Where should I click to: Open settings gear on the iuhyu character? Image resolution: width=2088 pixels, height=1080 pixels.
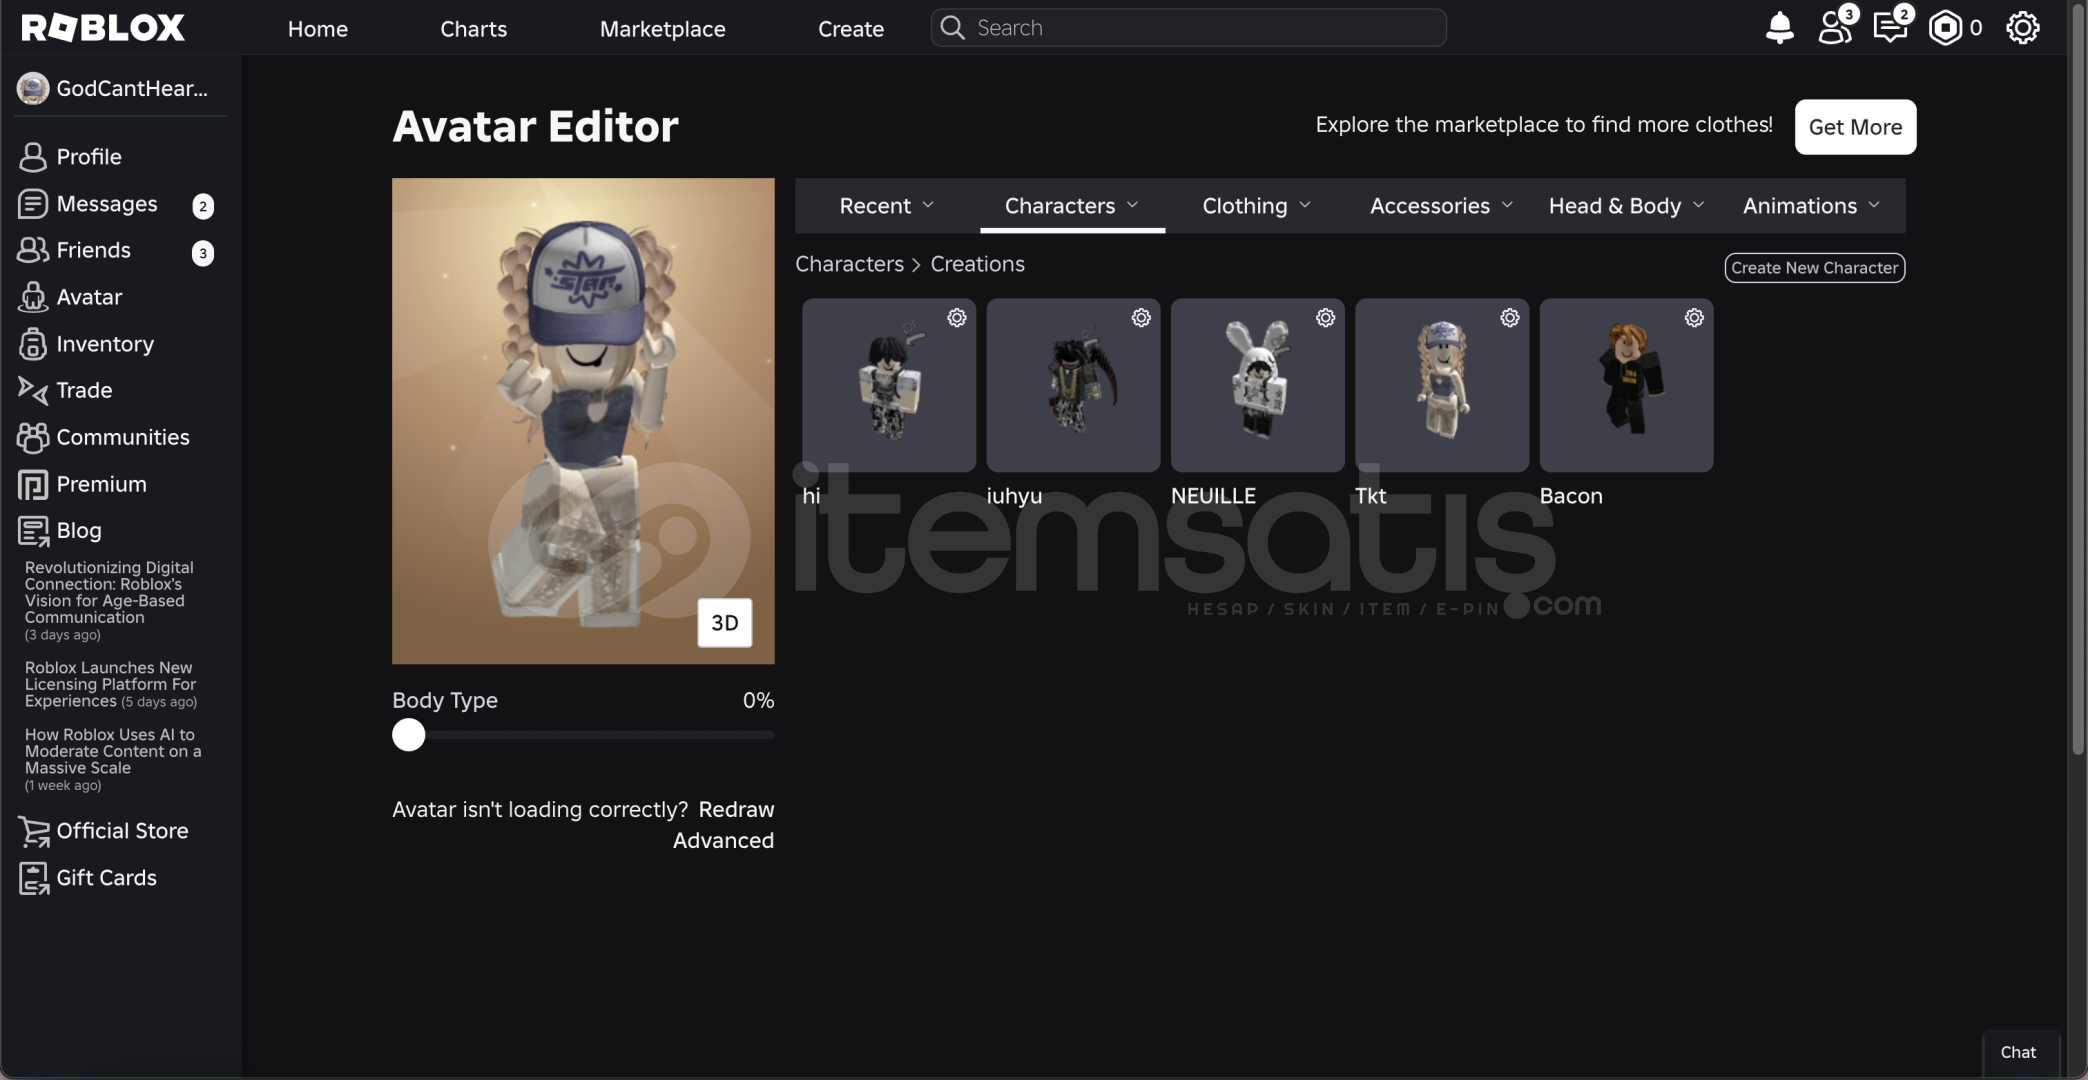tap(1141, 318)
